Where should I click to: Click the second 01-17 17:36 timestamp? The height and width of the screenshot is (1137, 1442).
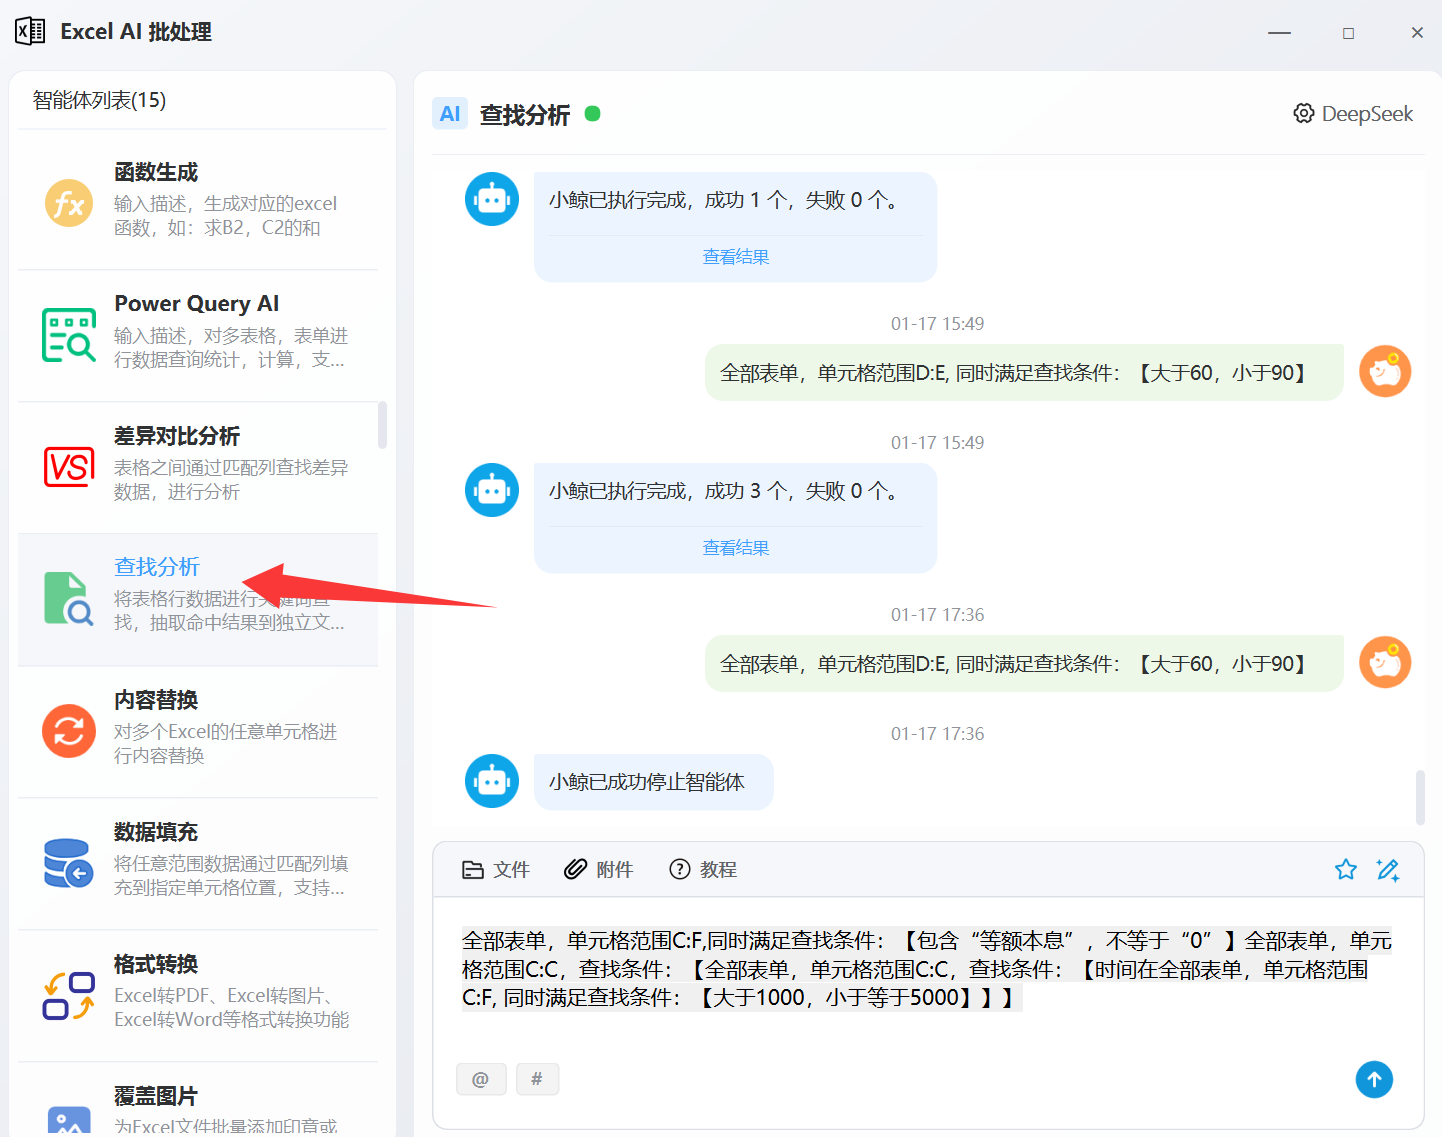(937, 734)
